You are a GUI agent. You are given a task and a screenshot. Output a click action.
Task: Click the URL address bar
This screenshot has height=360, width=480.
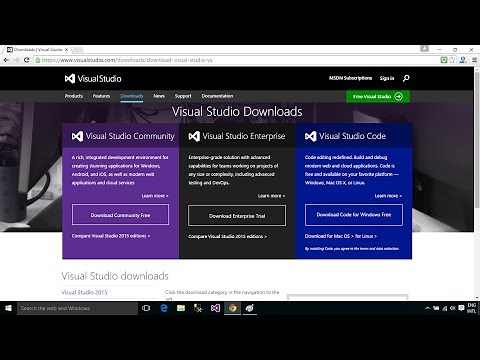238,60
